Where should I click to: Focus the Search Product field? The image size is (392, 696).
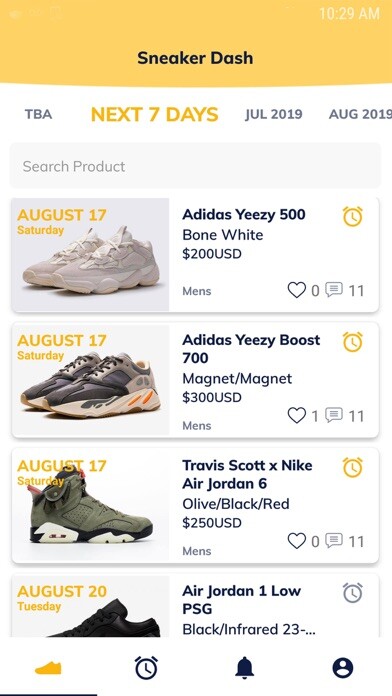(195, 166)
